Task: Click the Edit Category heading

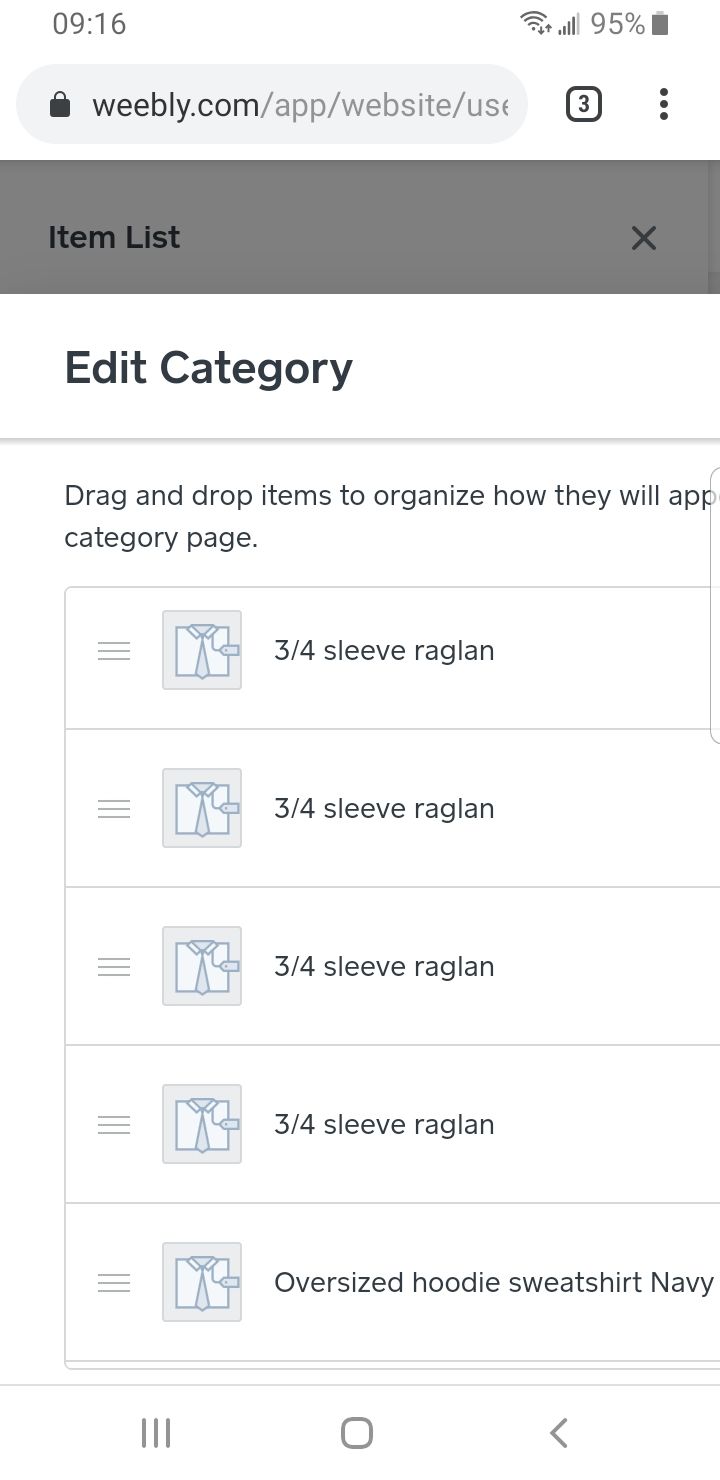Action: (x=208, y=368)
